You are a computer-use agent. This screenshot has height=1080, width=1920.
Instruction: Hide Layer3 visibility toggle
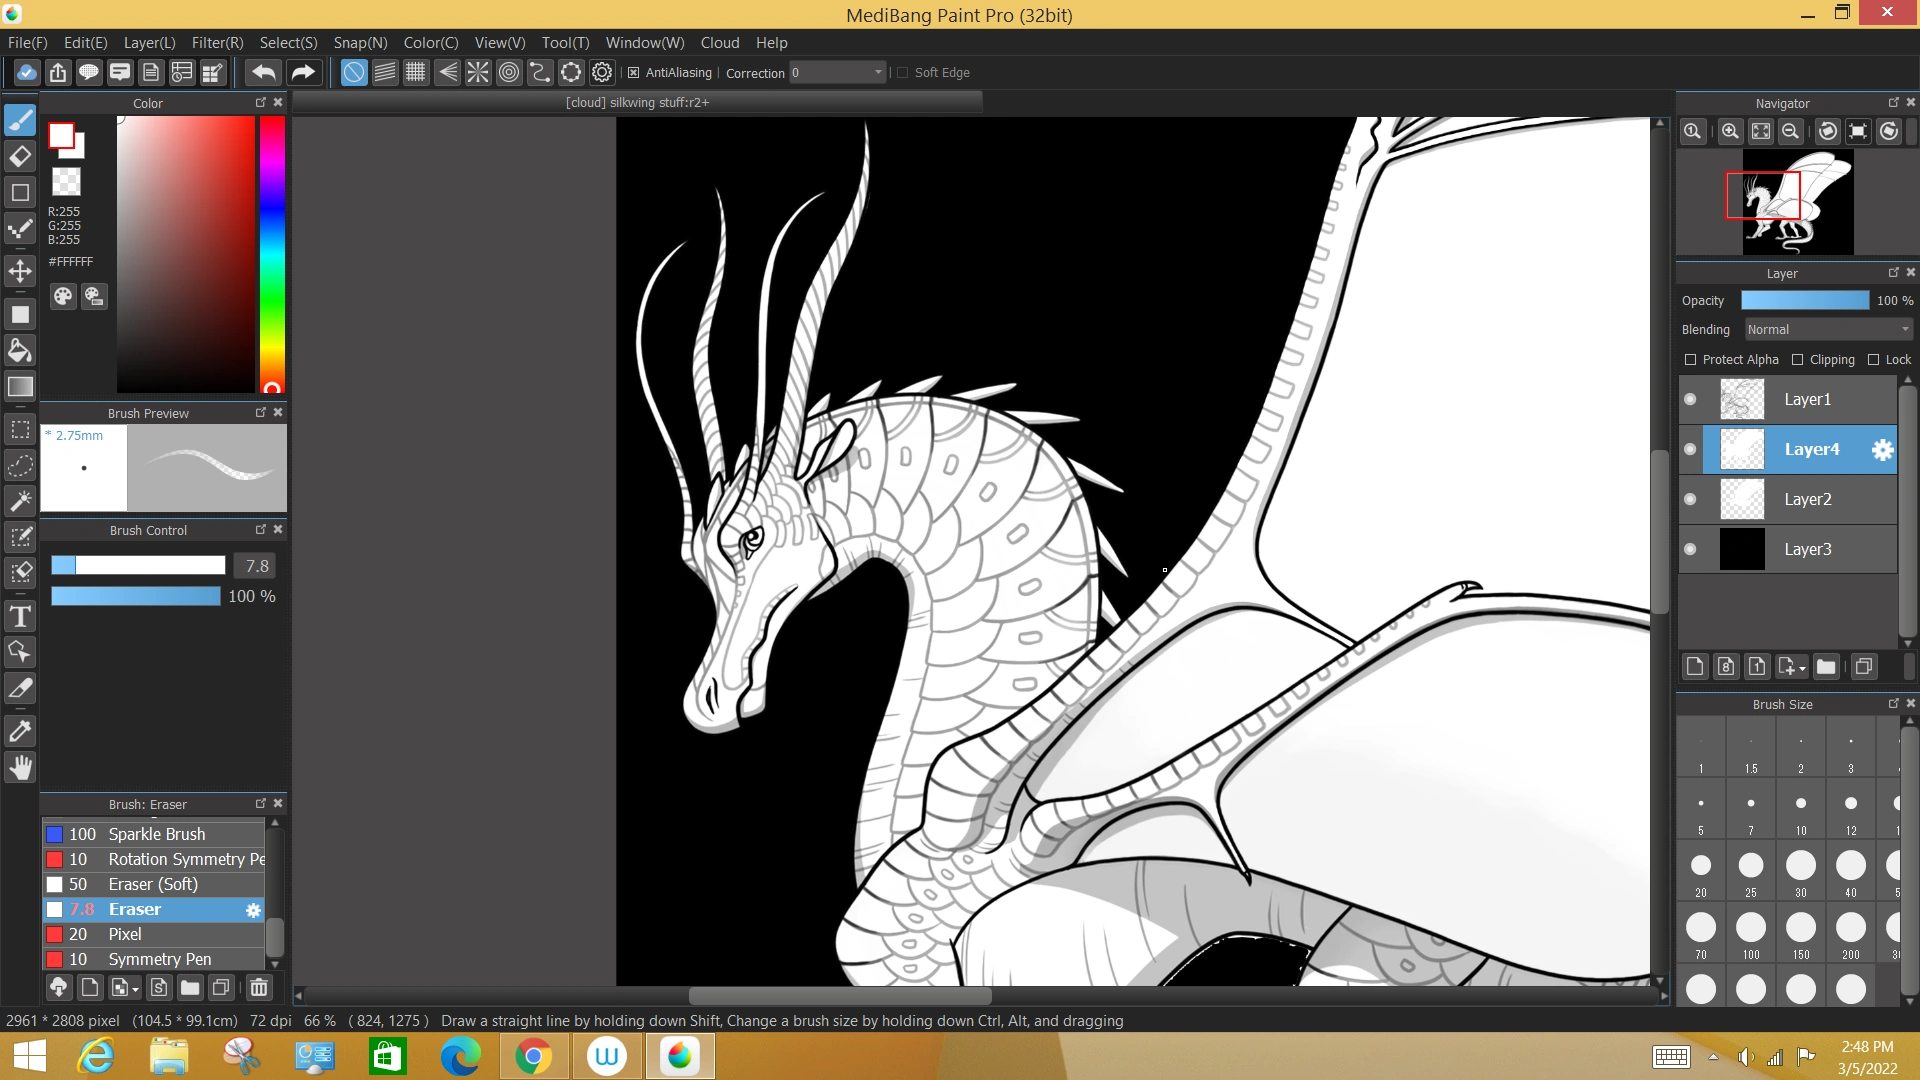coord(1690,549)
